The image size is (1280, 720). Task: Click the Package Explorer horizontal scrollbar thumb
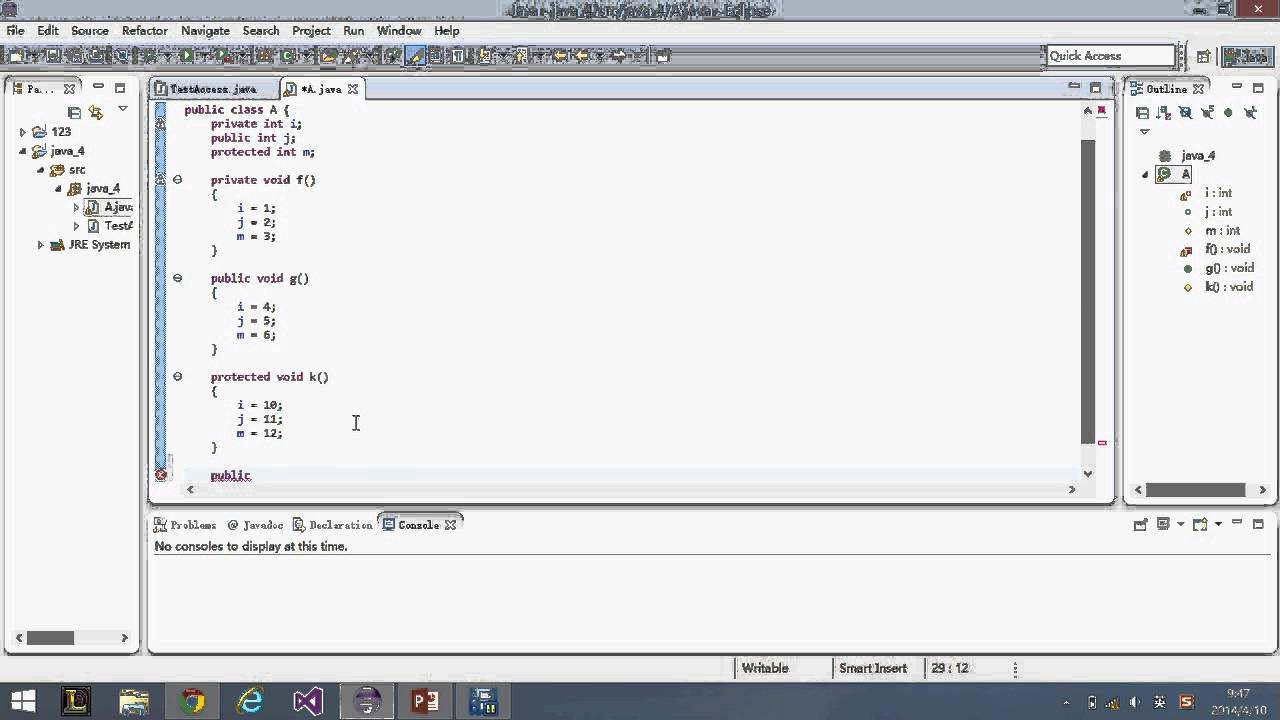point(50,638)
